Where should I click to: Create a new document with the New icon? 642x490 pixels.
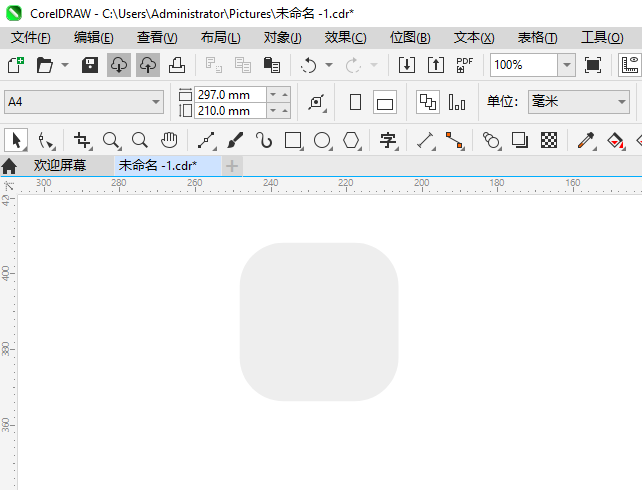point(16,65)
